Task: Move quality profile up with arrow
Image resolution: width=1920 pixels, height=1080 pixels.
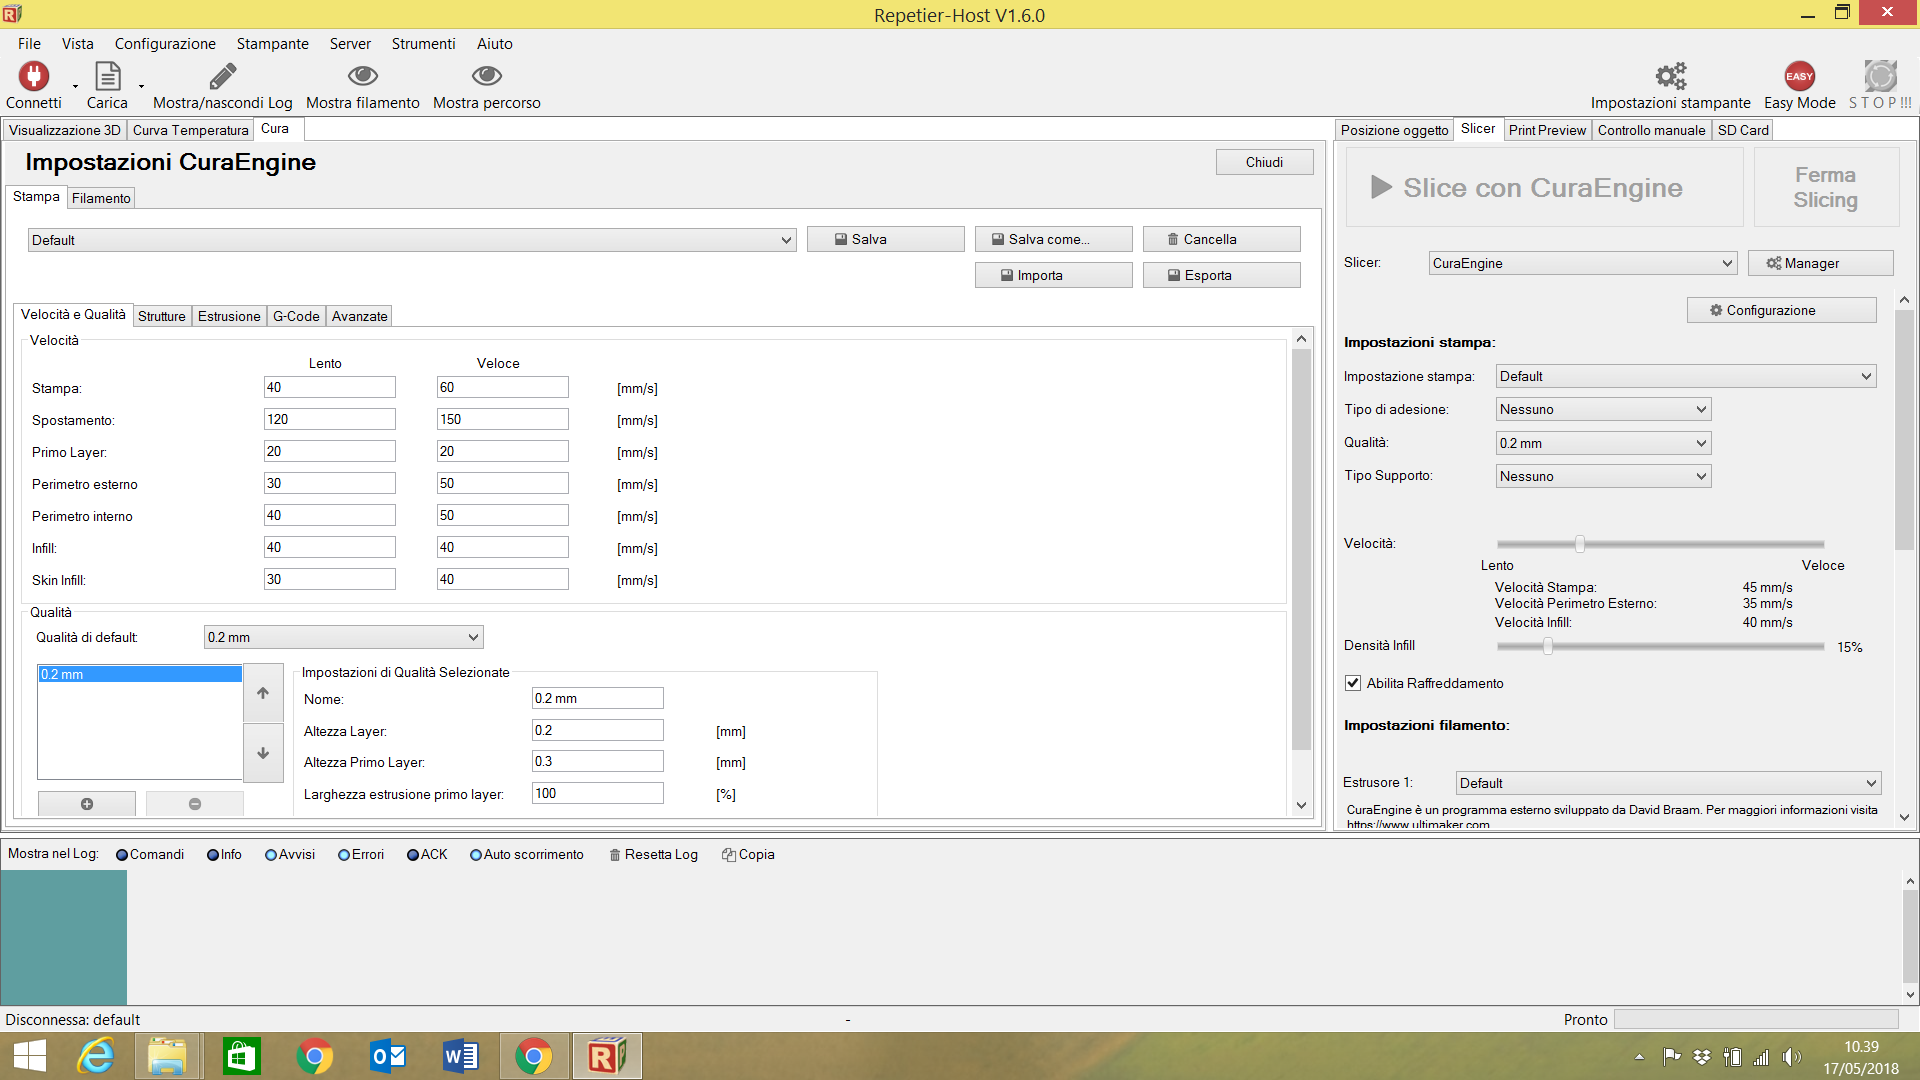Action: tap(263, 692)
